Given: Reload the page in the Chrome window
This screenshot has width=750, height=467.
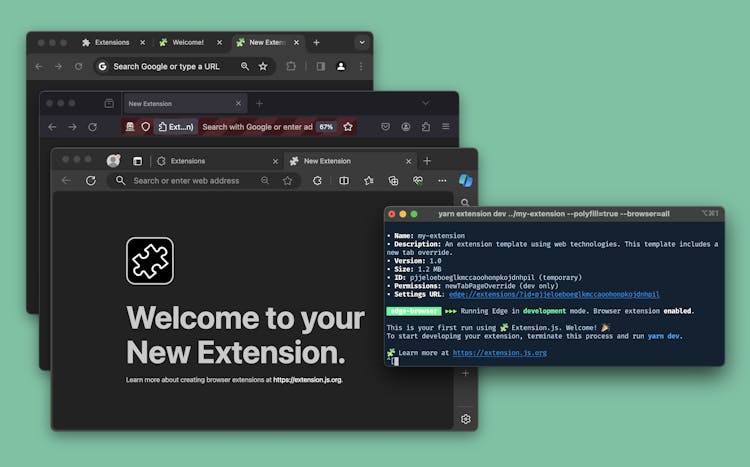Looking at the screenshot, I should (78, 67).
